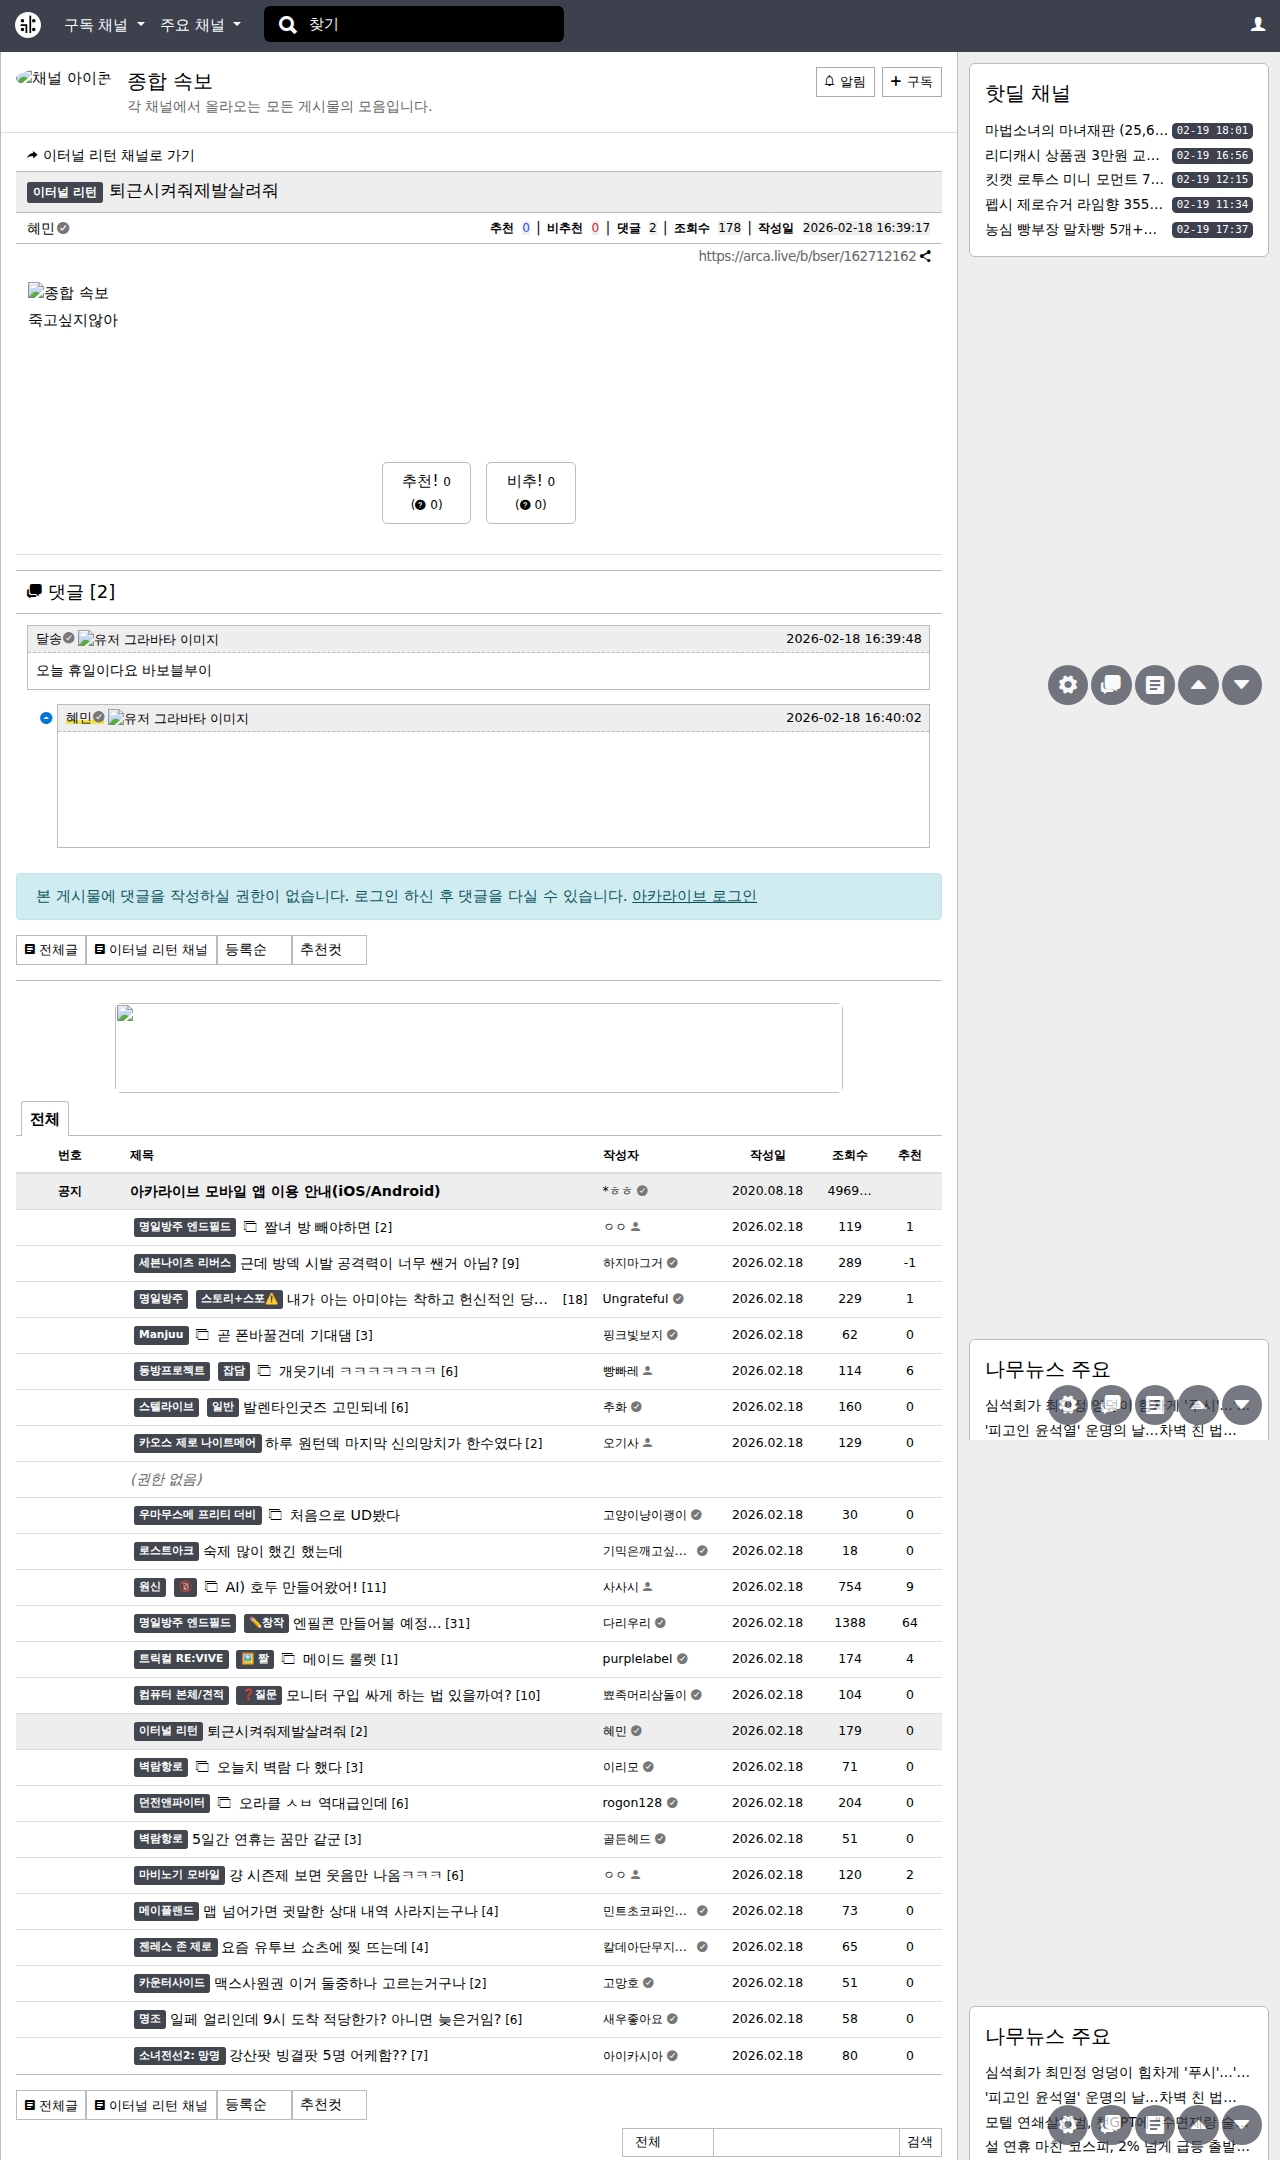Open the user profile icon in header
1280x2160 pixels.
click(1258, 25)
